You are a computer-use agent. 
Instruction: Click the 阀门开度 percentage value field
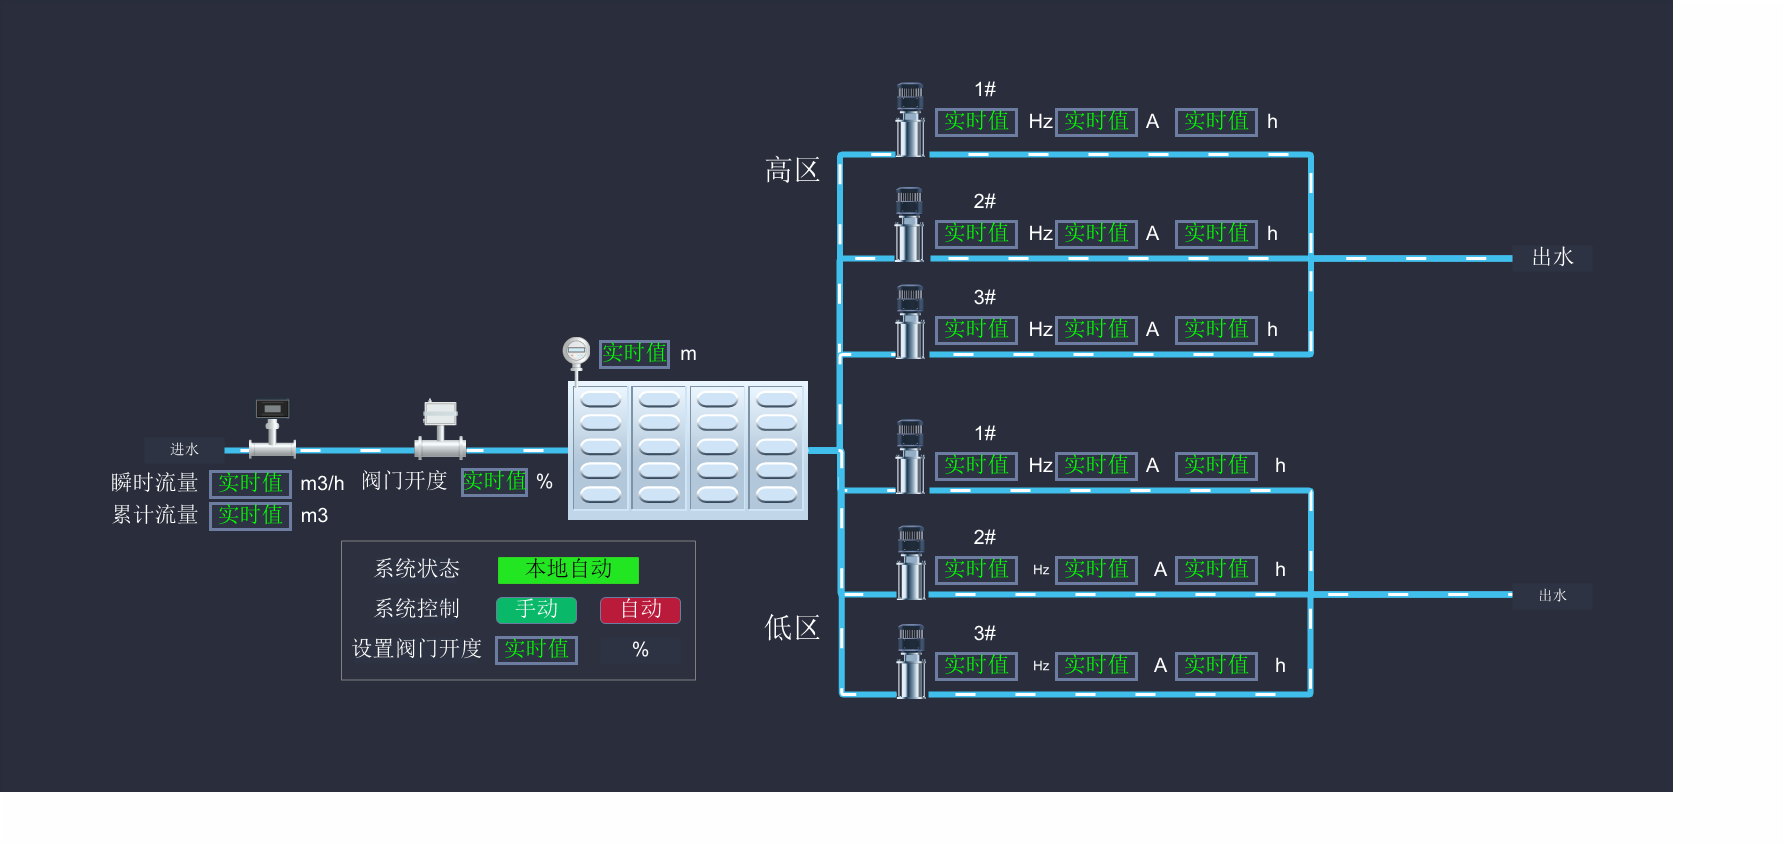tap(494, 482)
